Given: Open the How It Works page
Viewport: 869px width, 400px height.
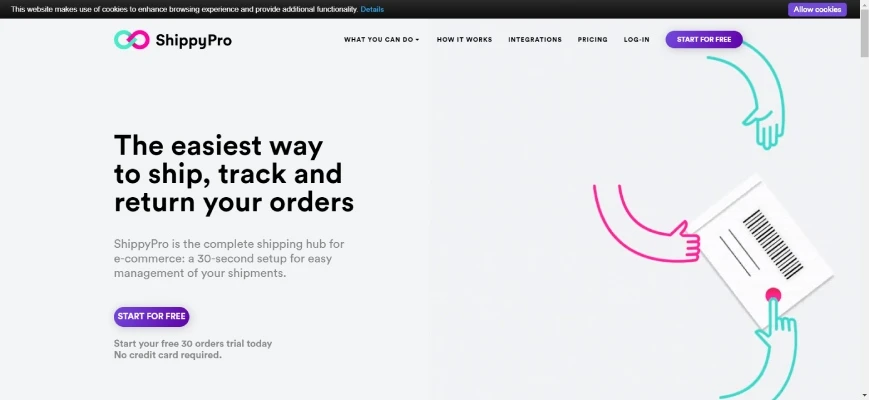Looking at the screenshot, I should point(464,39).
